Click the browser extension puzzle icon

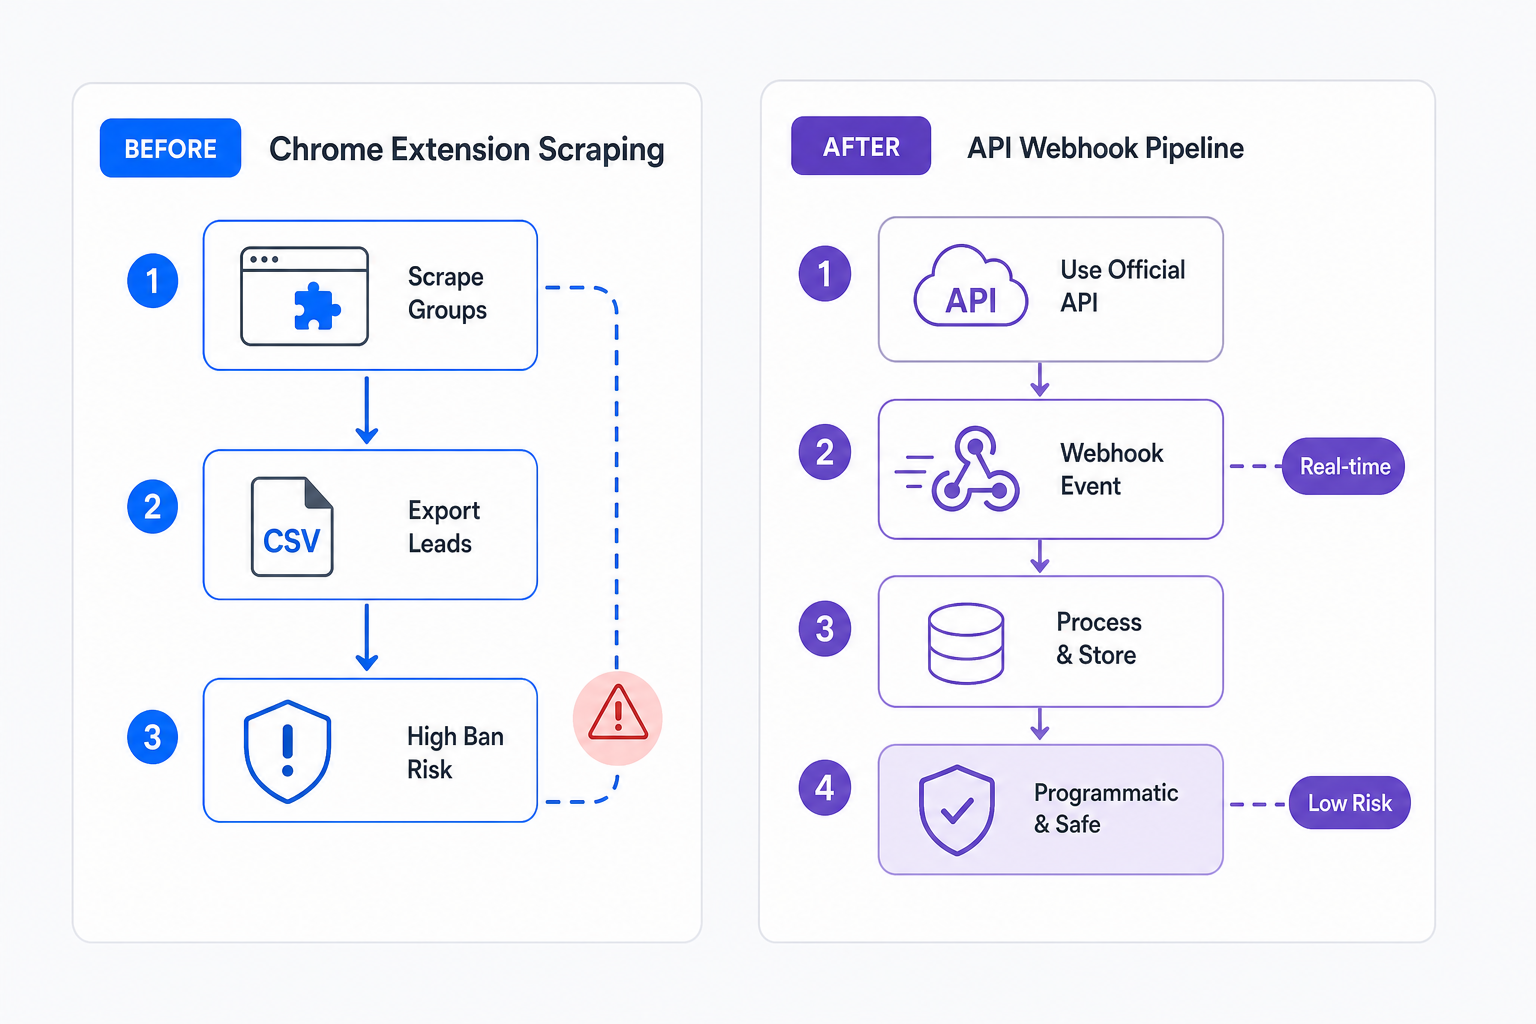click(x=304, y=296)
